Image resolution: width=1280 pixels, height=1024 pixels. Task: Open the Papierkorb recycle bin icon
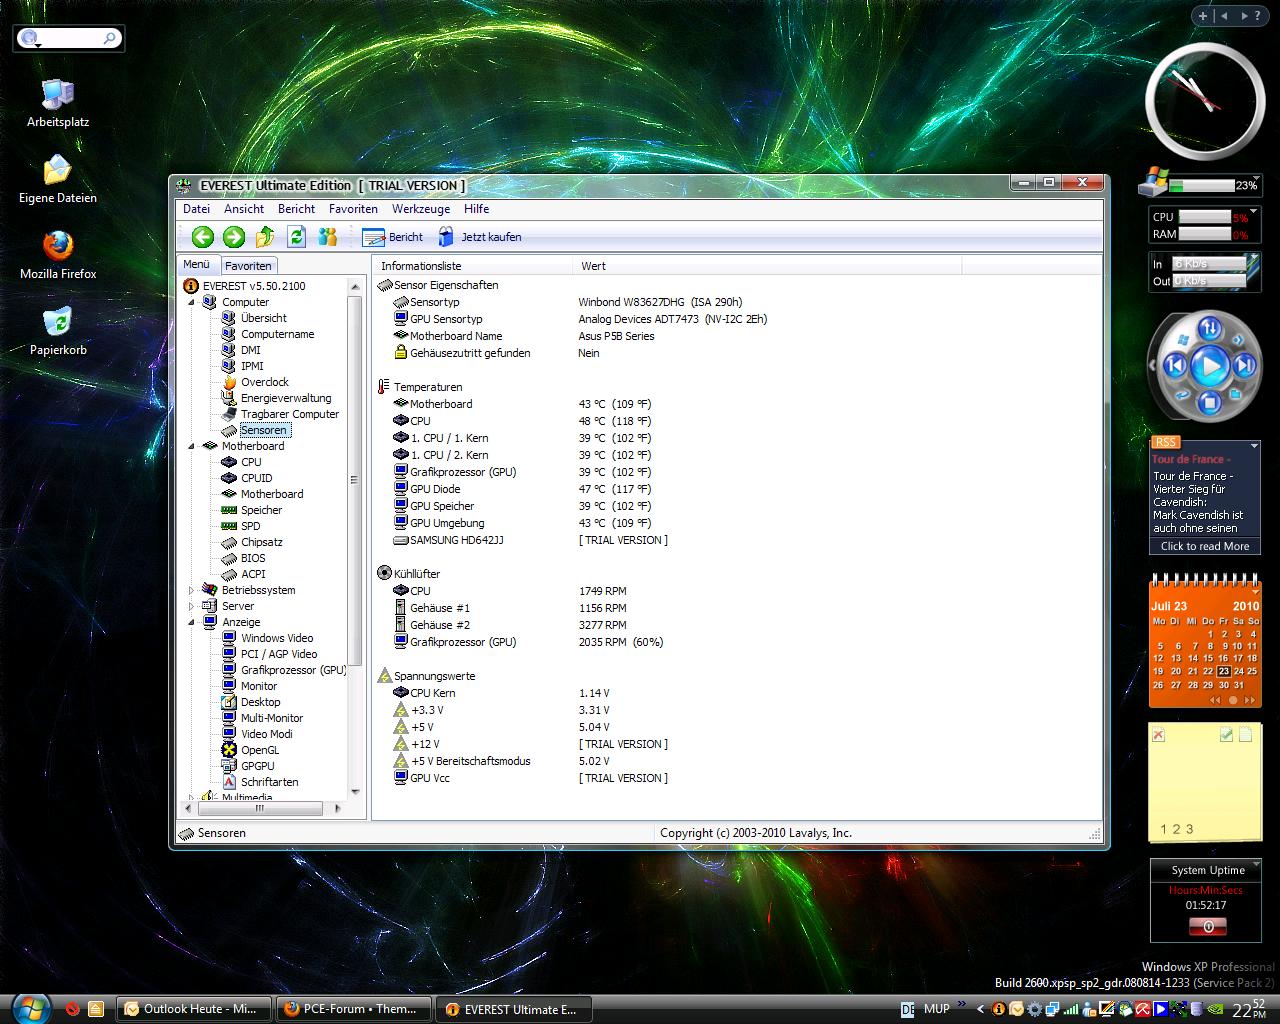pos(58,323)
